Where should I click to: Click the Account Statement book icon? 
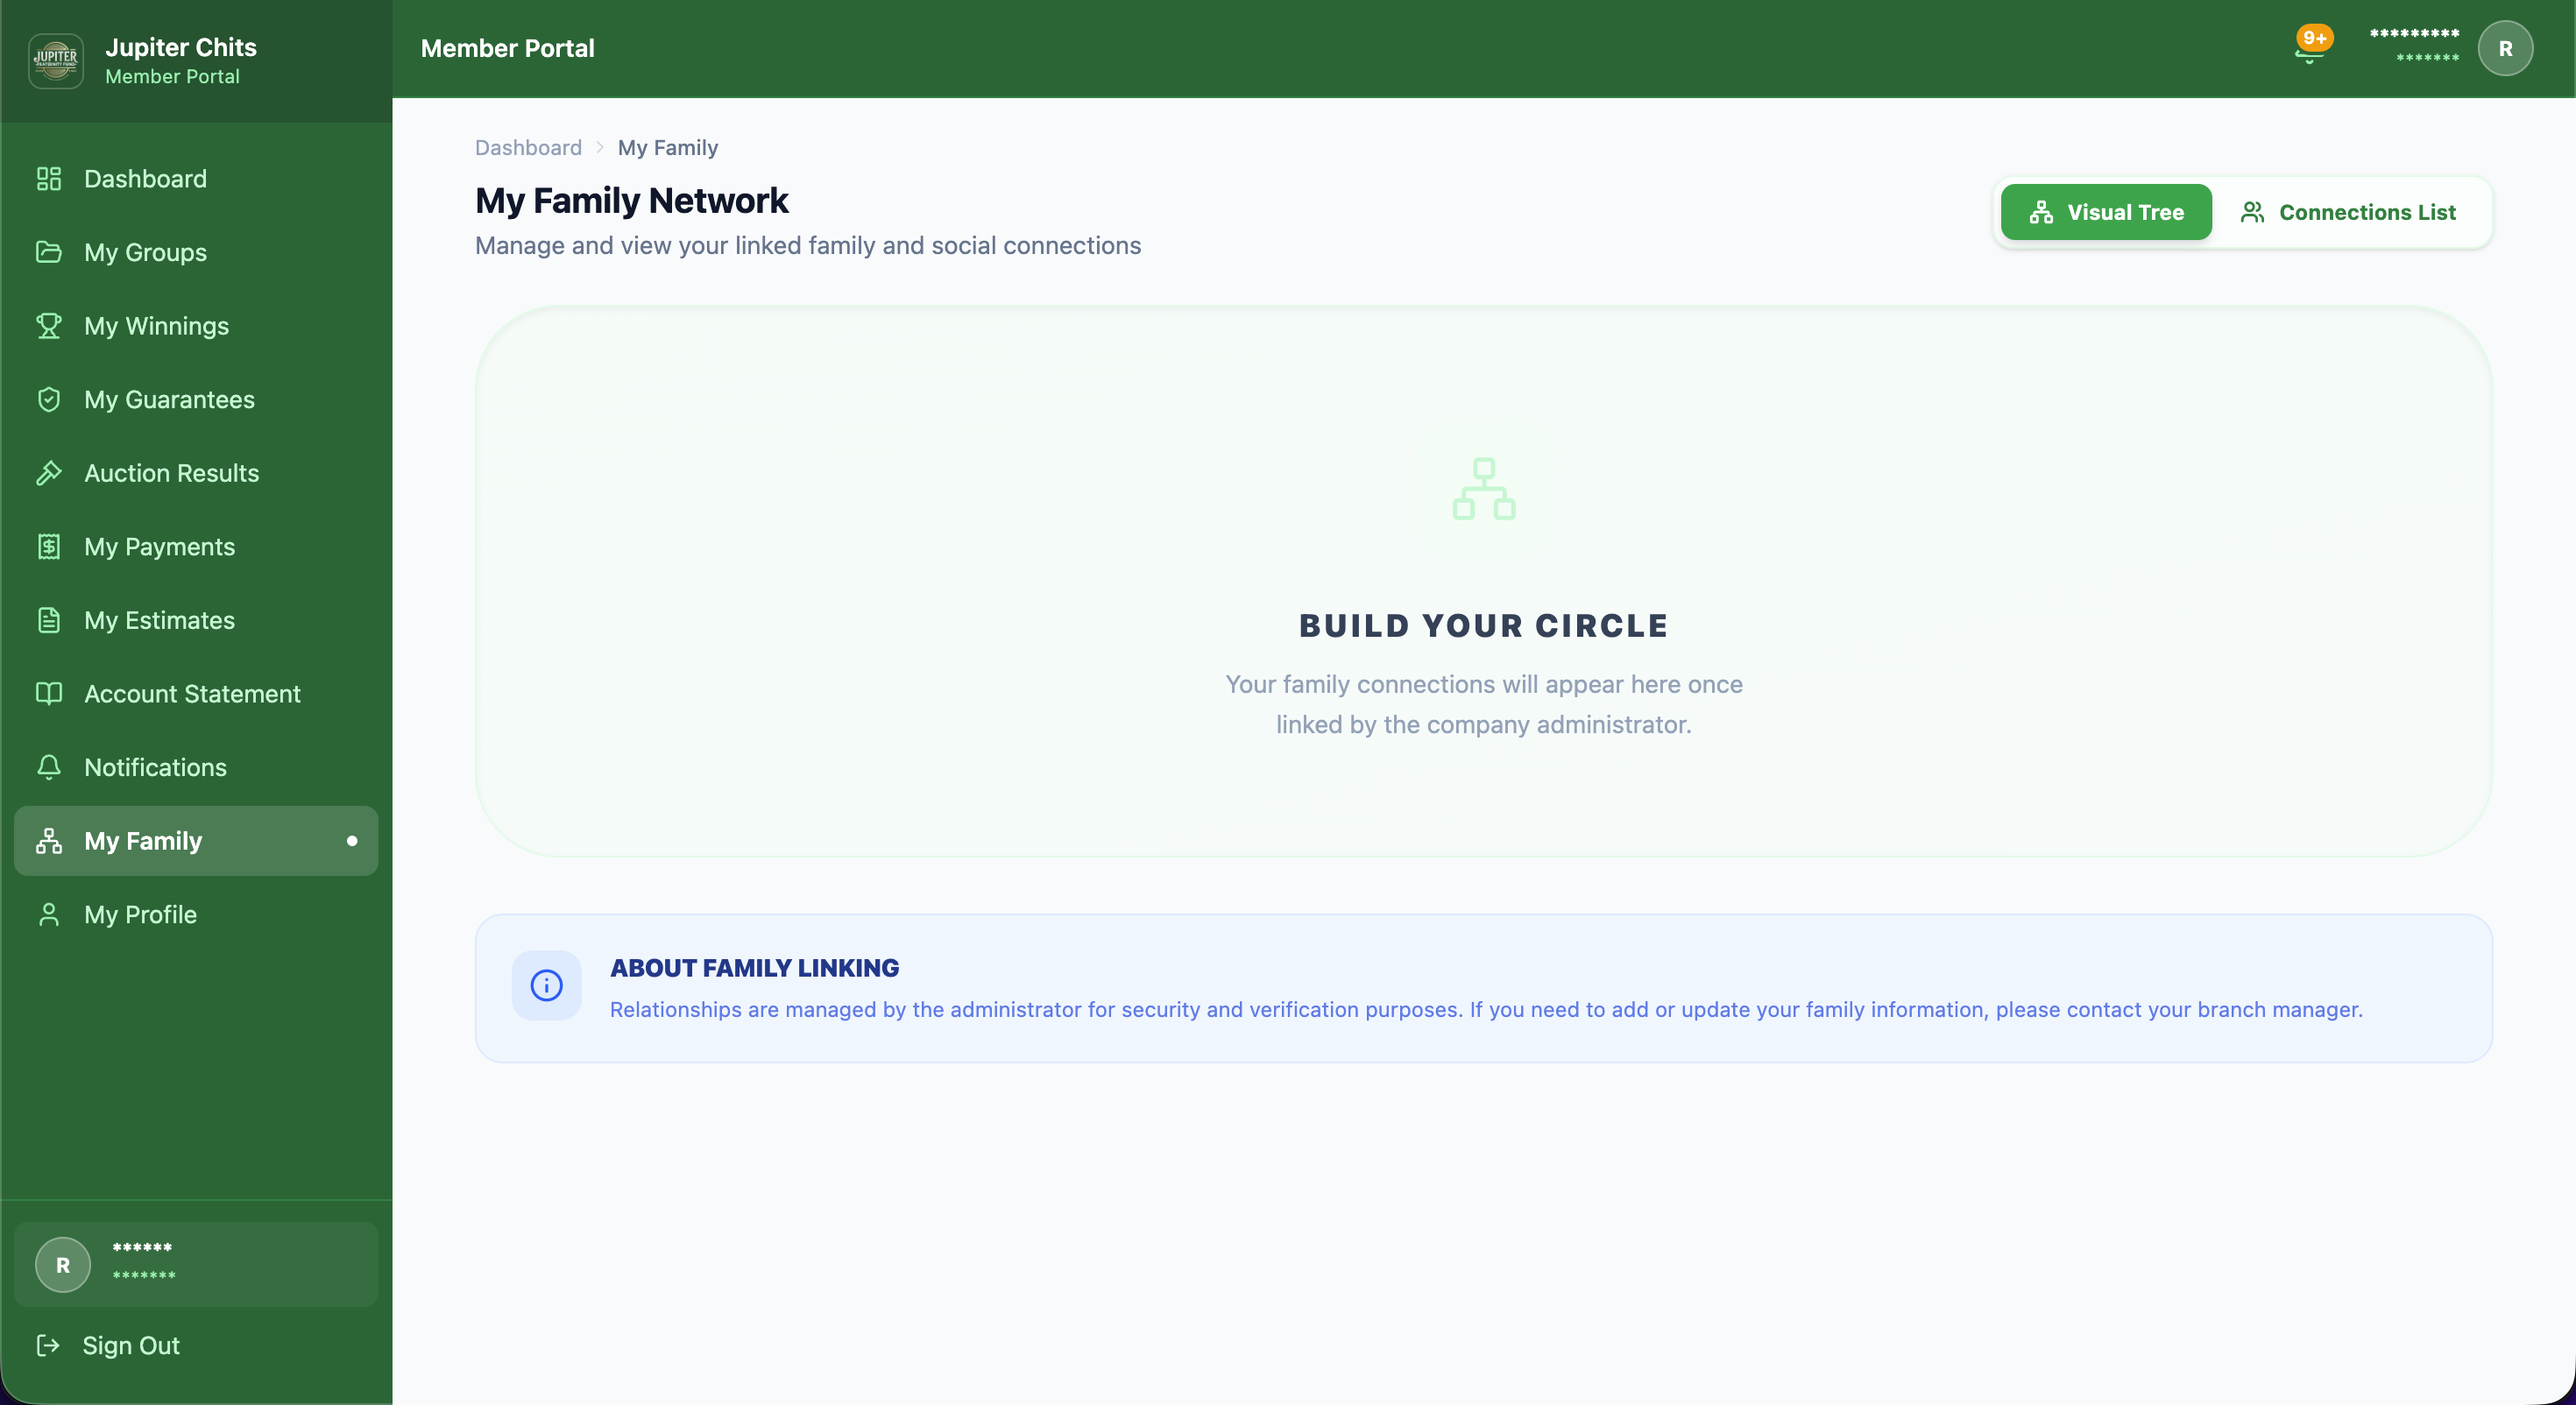tap(50, 693)
